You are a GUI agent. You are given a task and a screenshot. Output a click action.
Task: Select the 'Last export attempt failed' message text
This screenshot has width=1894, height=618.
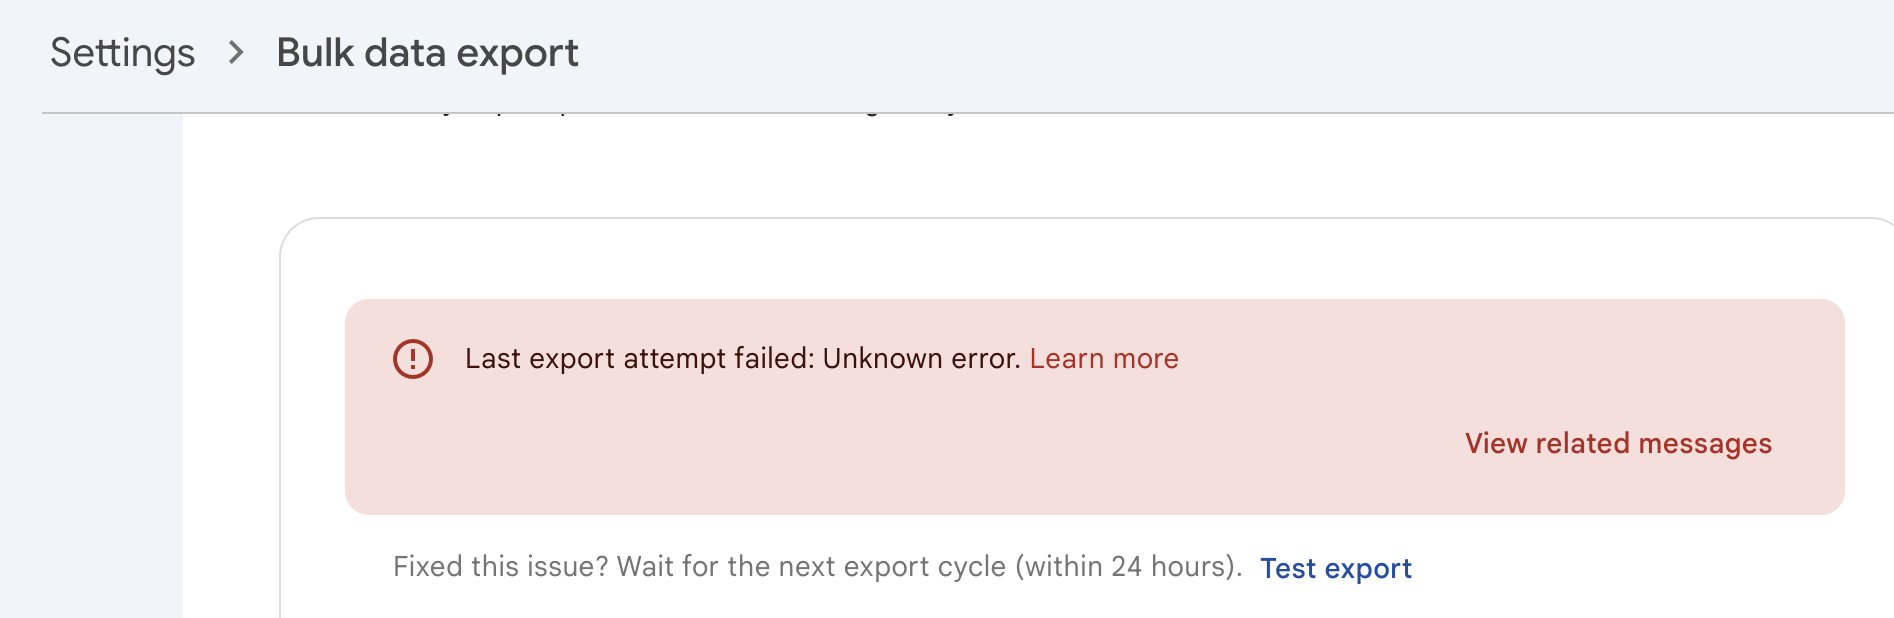741,358
